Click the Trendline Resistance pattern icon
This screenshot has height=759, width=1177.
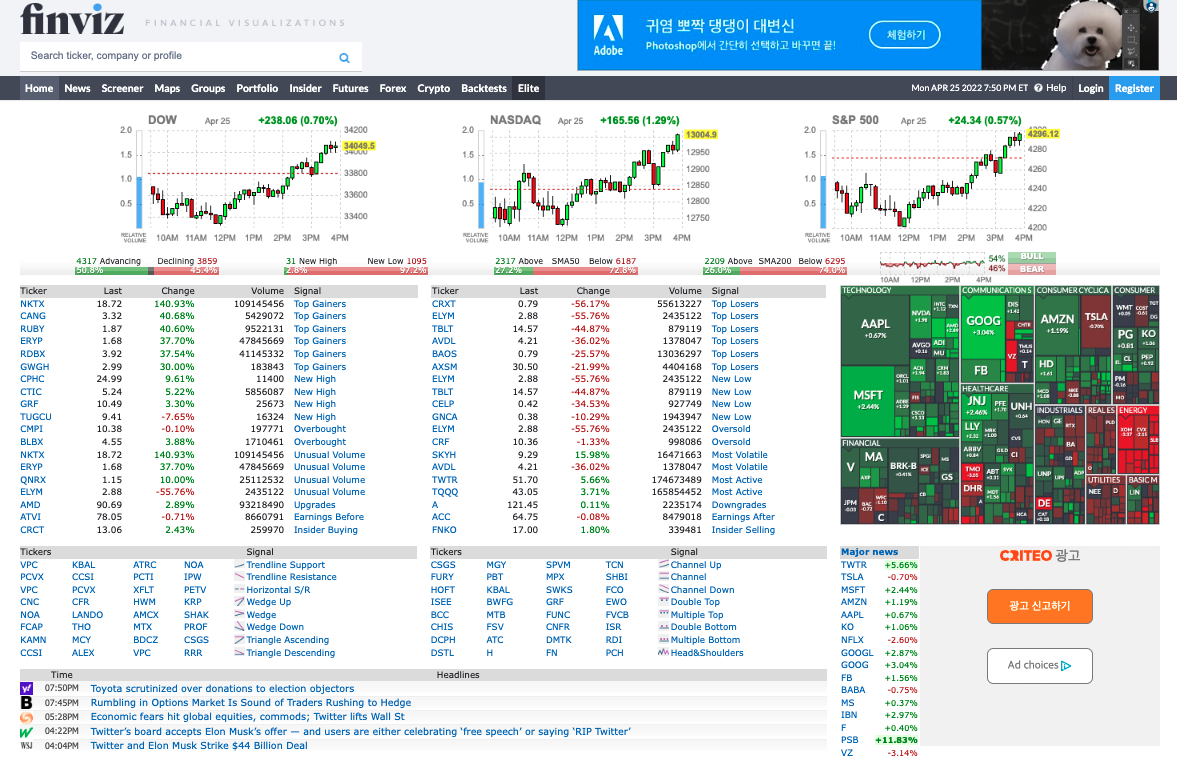pyautogui.click(x=239, y=577)
